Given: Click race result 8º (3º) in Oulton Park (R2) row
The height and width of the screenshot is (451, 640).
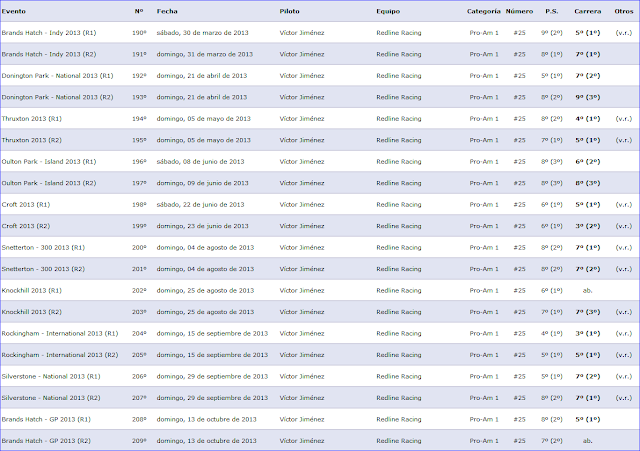Looking at the screenshot, I should tap(588, 183).
